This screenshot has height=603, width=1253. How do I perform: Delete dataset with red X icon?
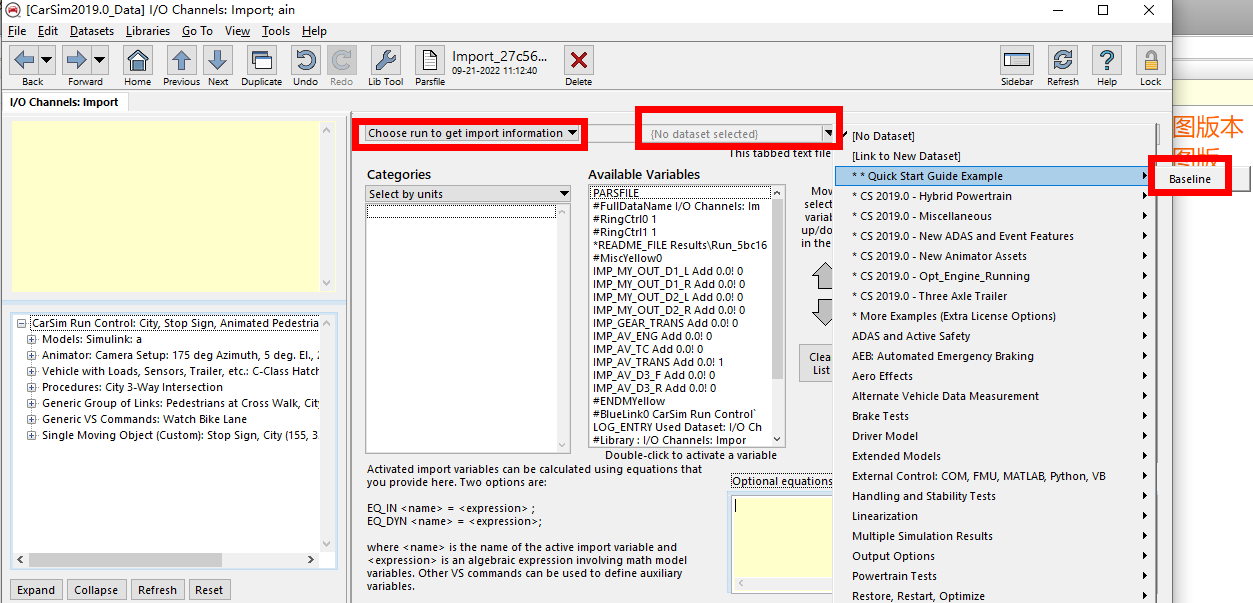point(578,60)
